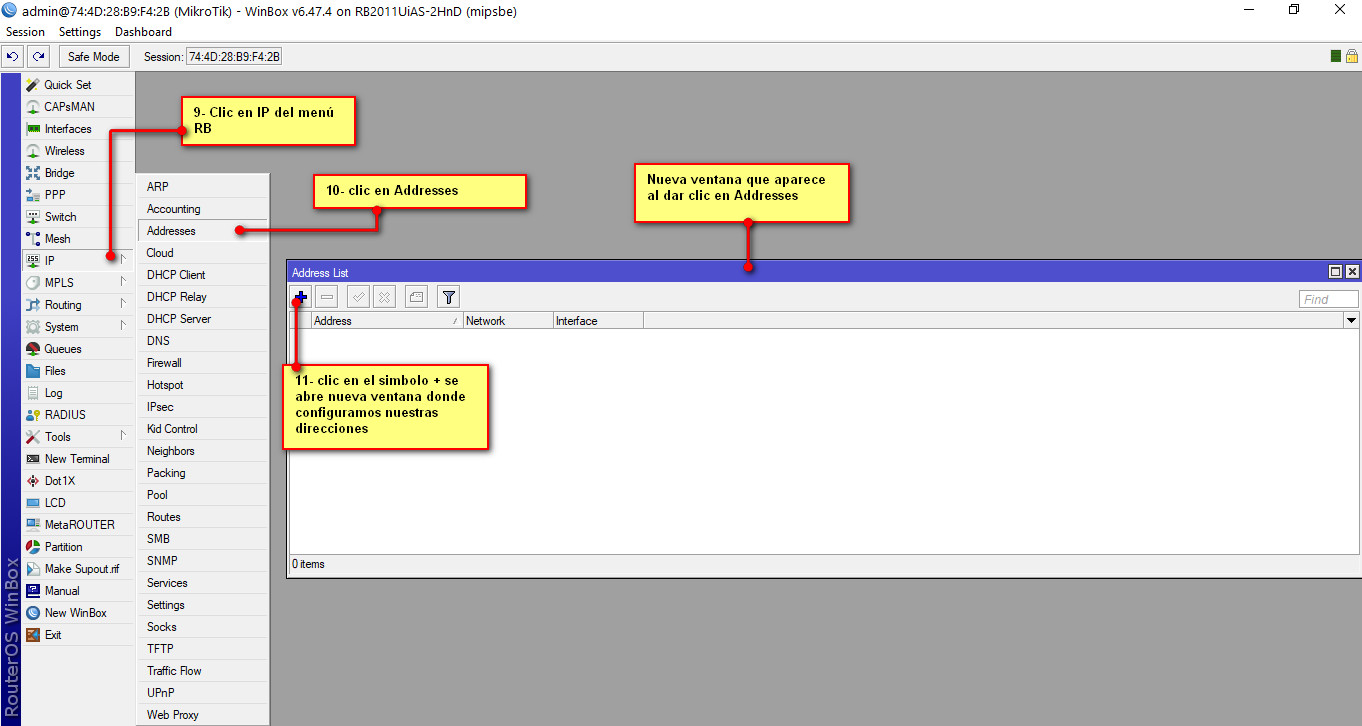Select Firewall from the IP submenu

click(164, 363)
